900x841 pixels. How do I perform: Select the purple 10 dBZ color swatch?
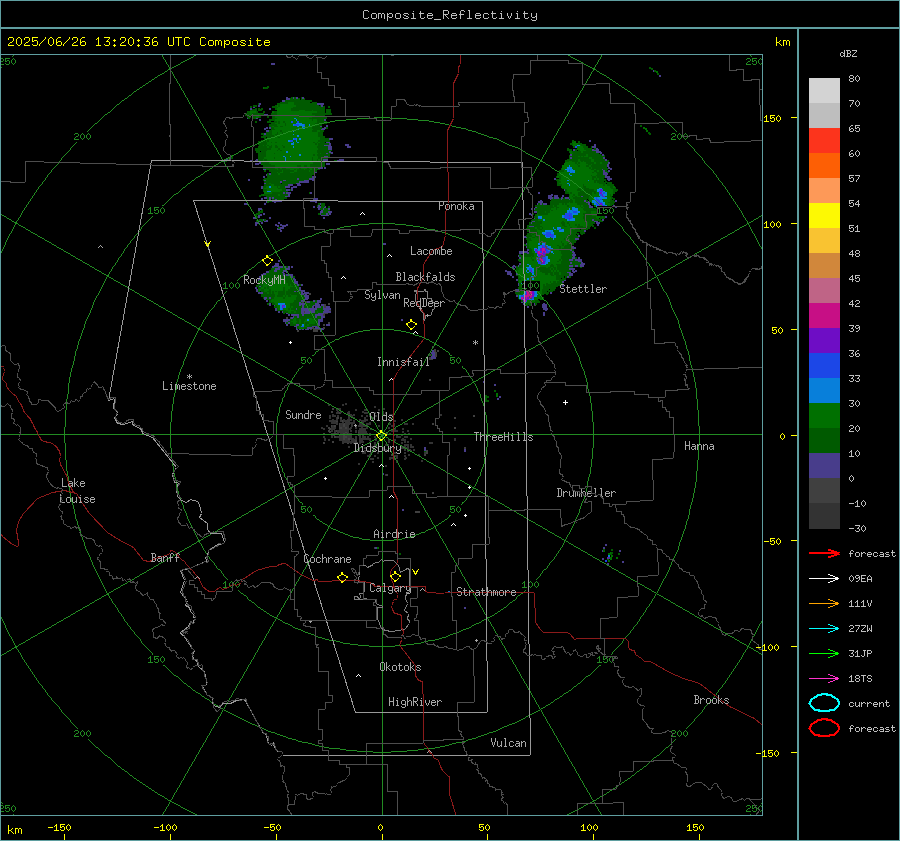[824, 465]
